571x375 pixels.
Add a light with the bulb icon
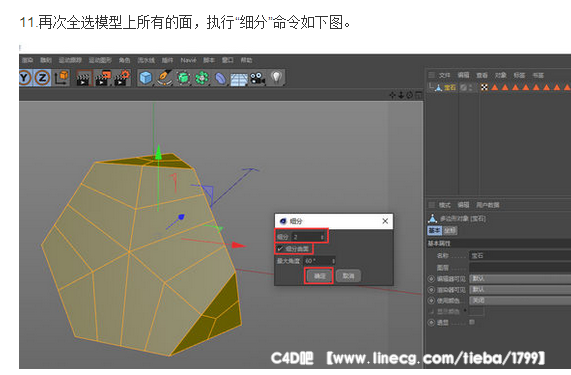(276, 78)
